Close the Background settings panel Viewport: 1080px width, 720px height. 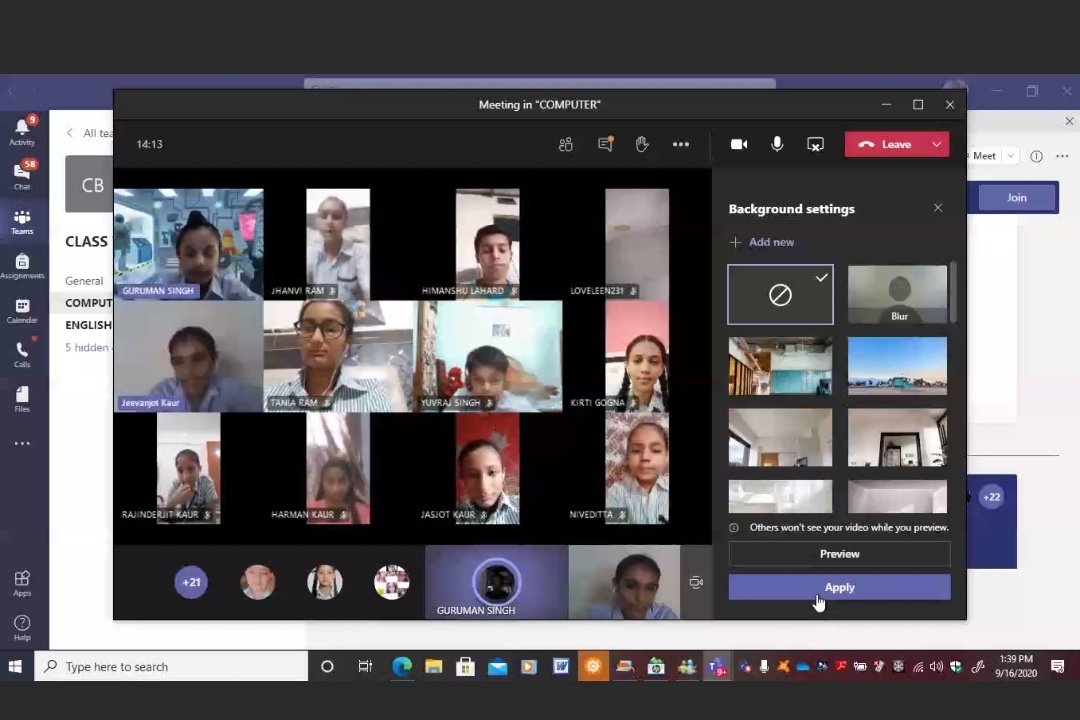[937, 207]
